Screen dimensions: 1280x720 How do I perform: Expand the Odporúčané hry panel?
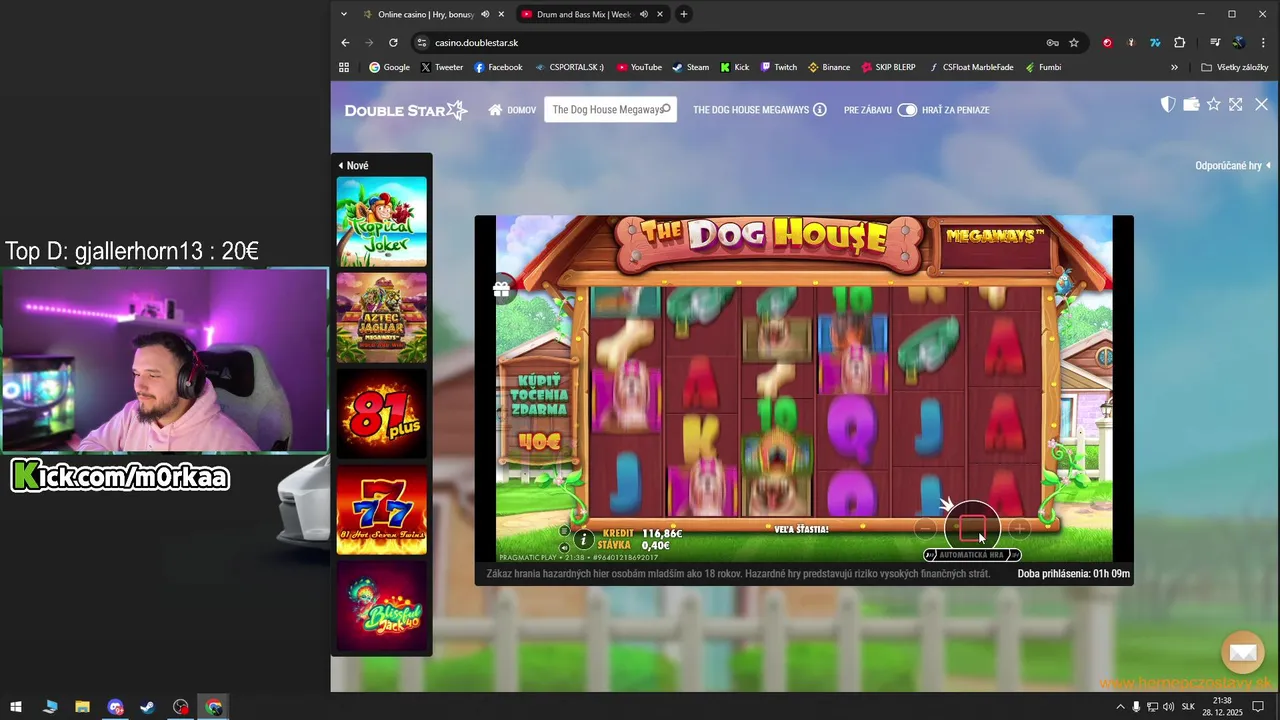(x=1233, y=166)
